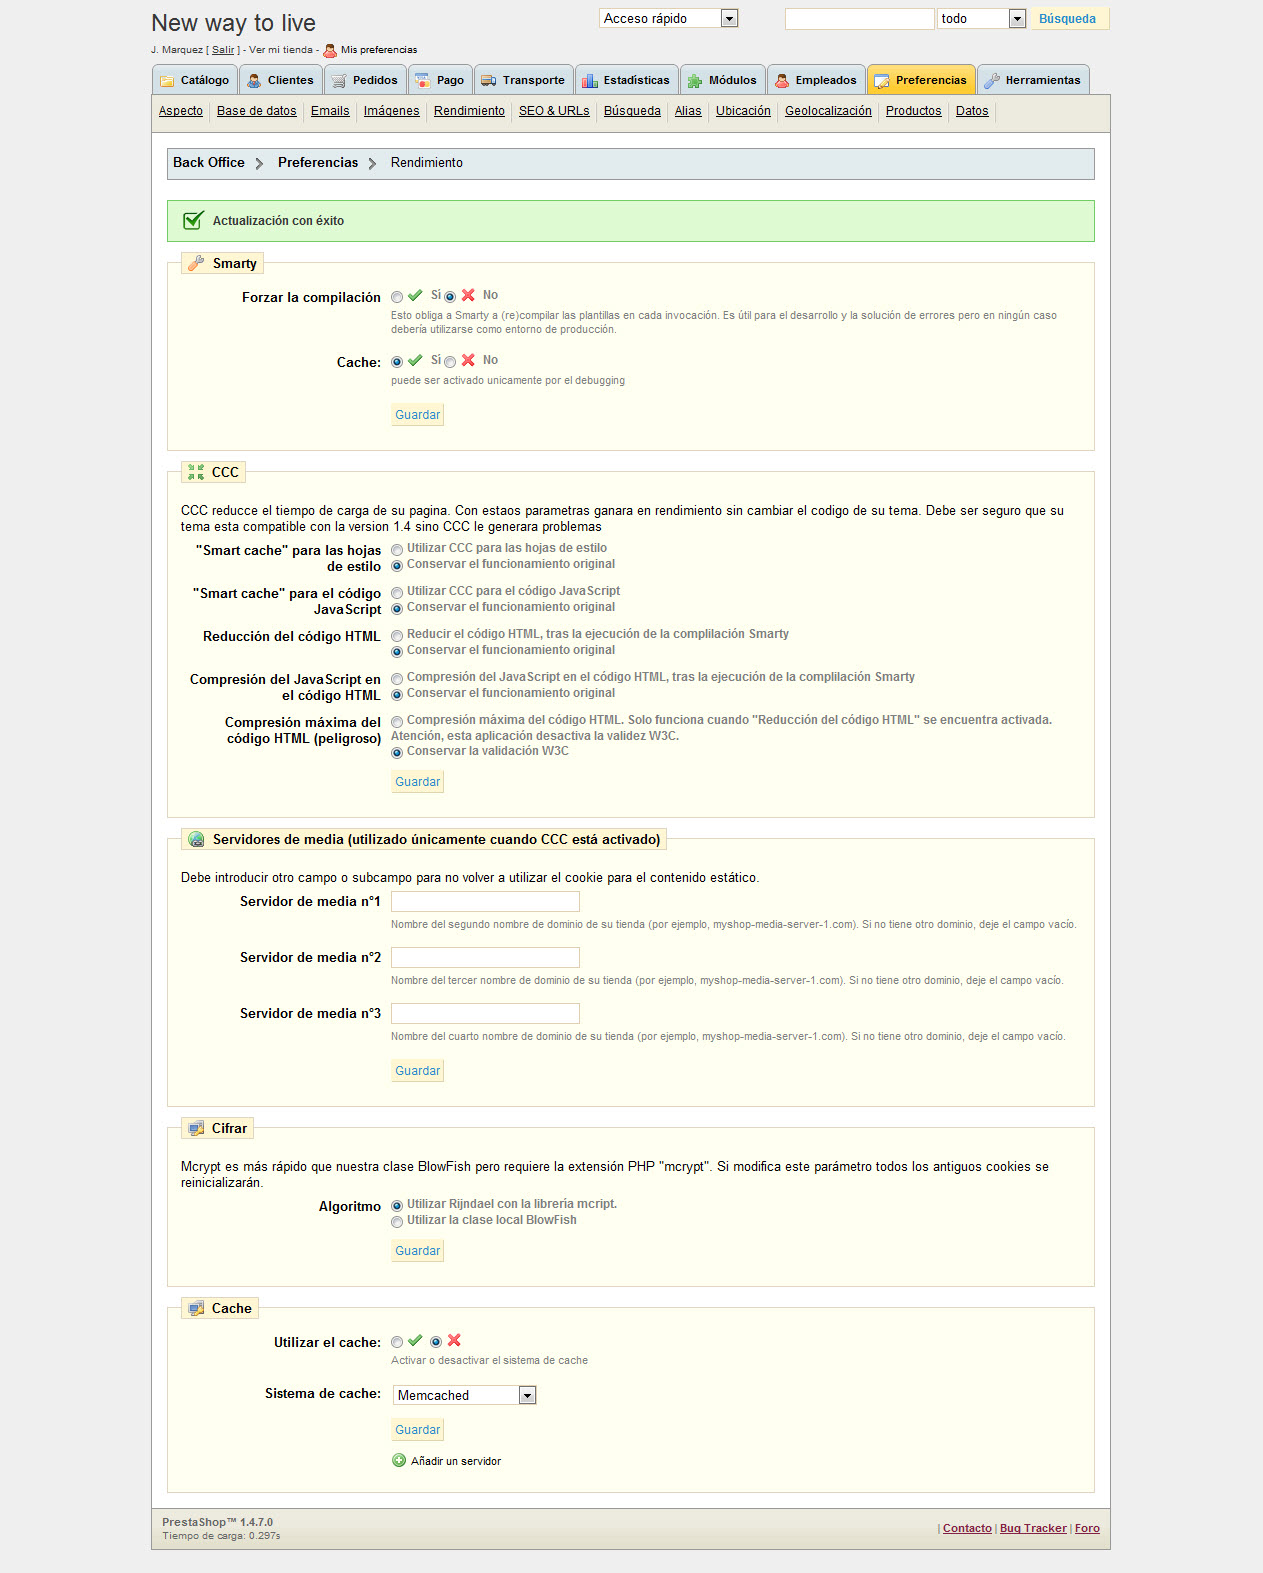Select Utilizar CCC para las hojas de estilo
The image size is (1263, 1573).
pos(397,550)
